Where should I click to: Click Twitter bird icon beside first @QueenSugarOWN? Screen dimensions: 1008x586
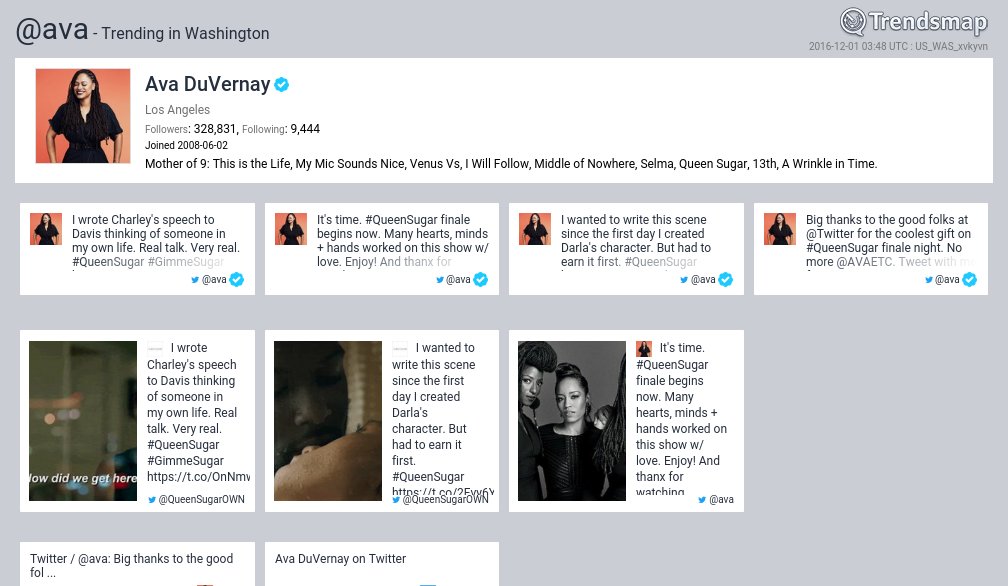click(152, 500)
